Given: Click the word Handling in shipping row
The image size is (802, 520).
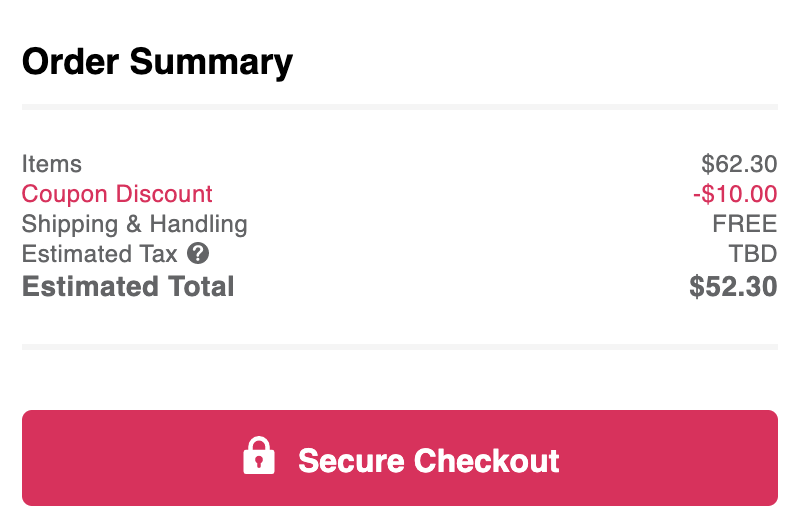Looking at the screenshot, I should [199, 224].
